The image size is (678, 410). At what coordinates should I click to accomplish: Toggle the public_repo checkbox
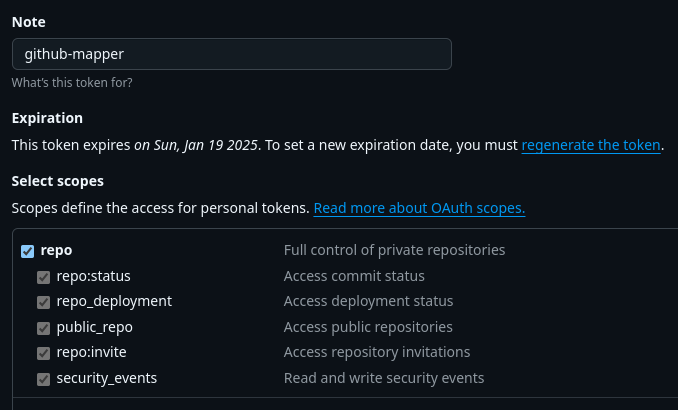[44, 327]
